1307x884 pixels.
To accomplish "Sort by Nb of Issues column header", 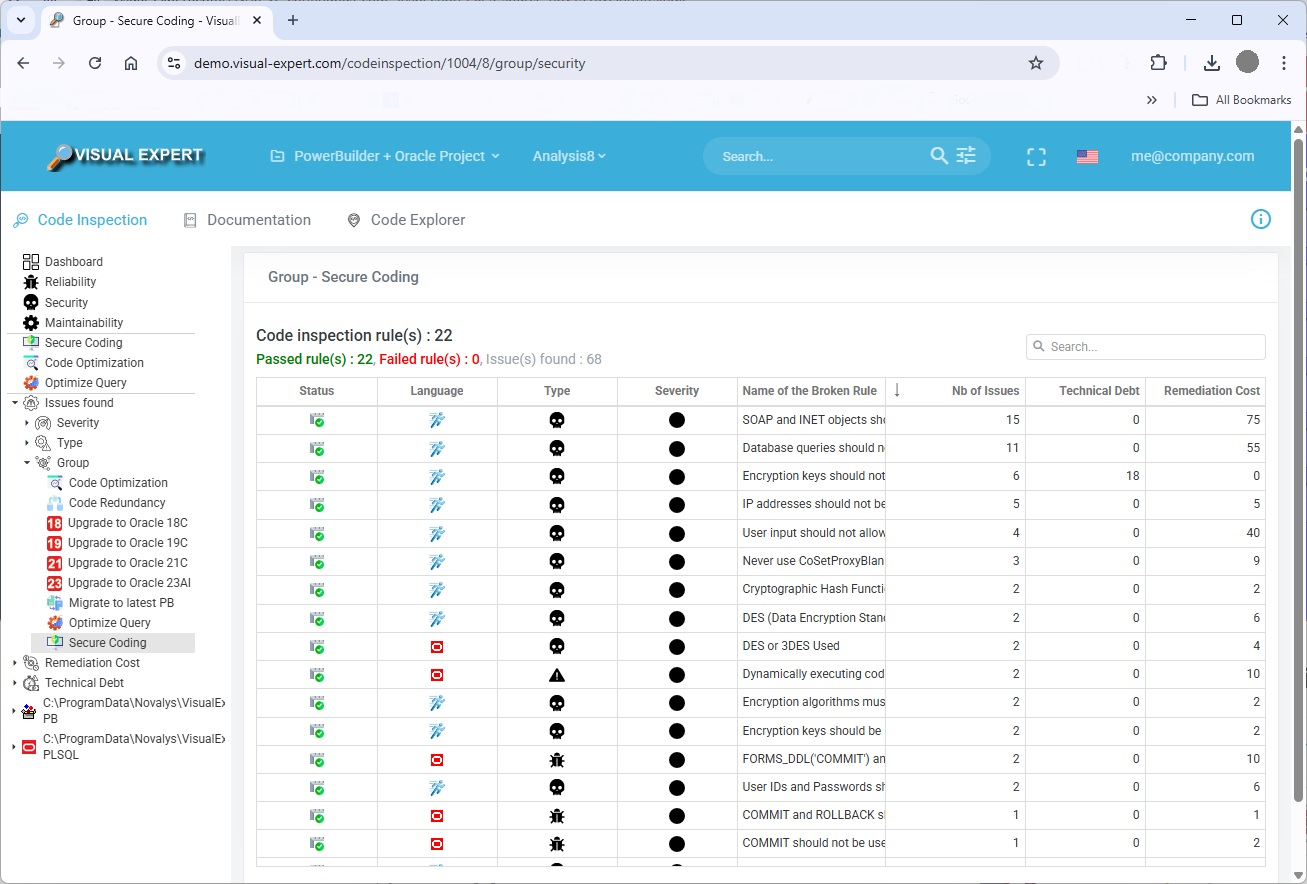I will point(984,391).
